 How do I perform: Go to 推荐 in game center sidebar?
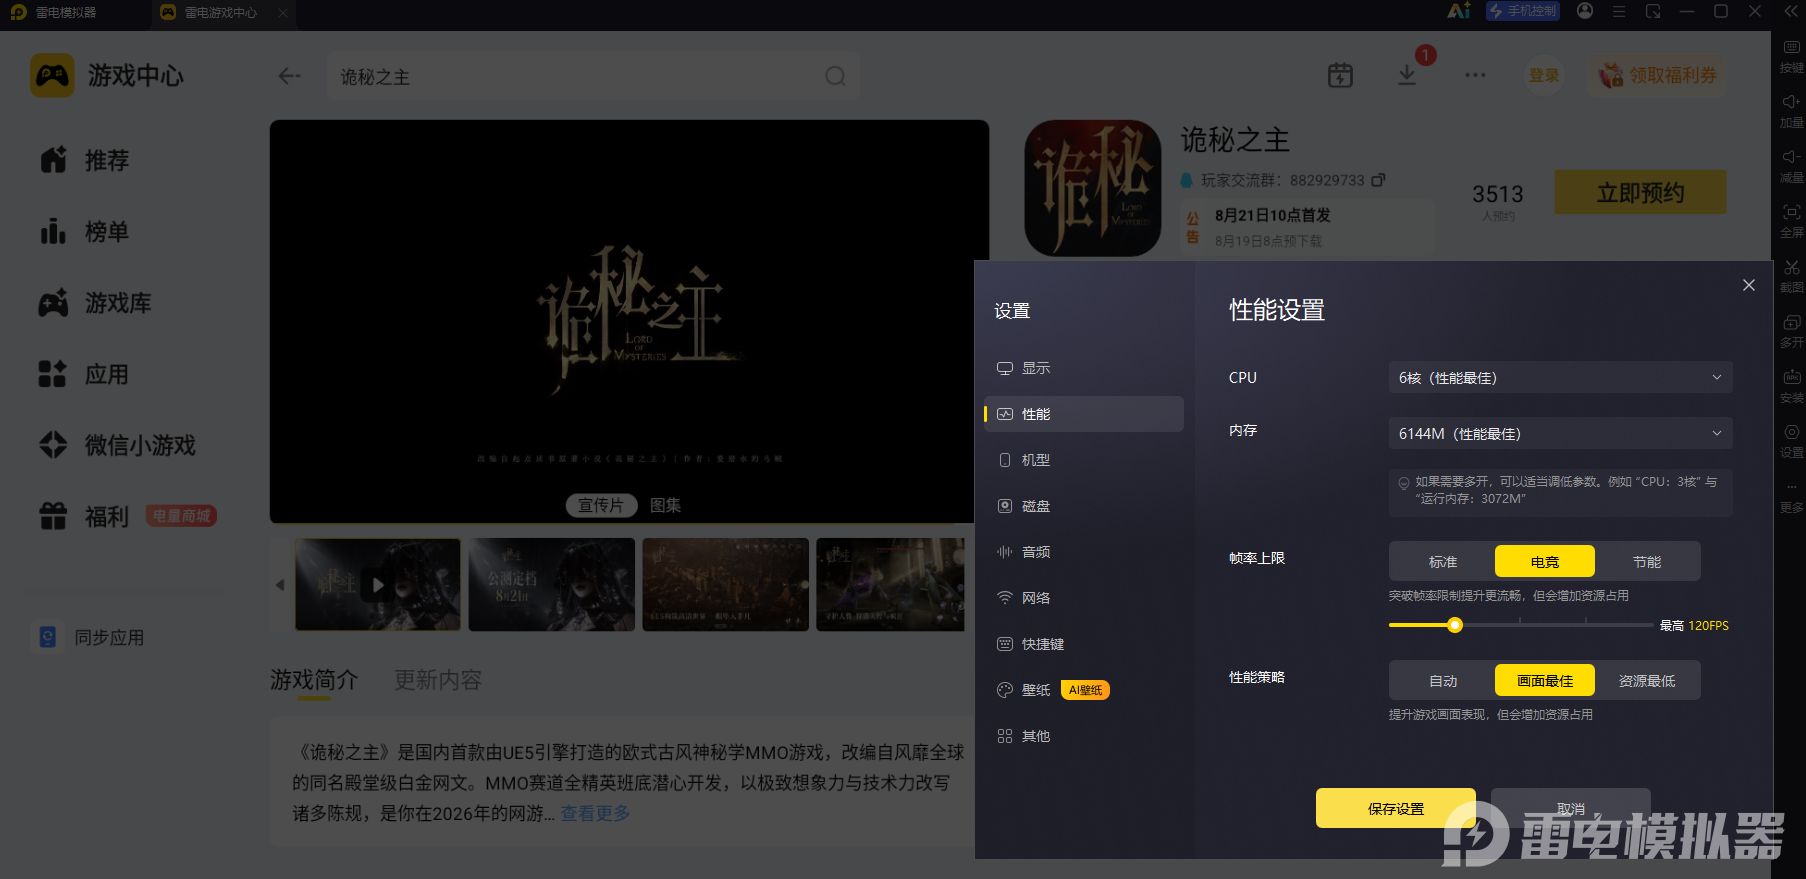[85, 160]
